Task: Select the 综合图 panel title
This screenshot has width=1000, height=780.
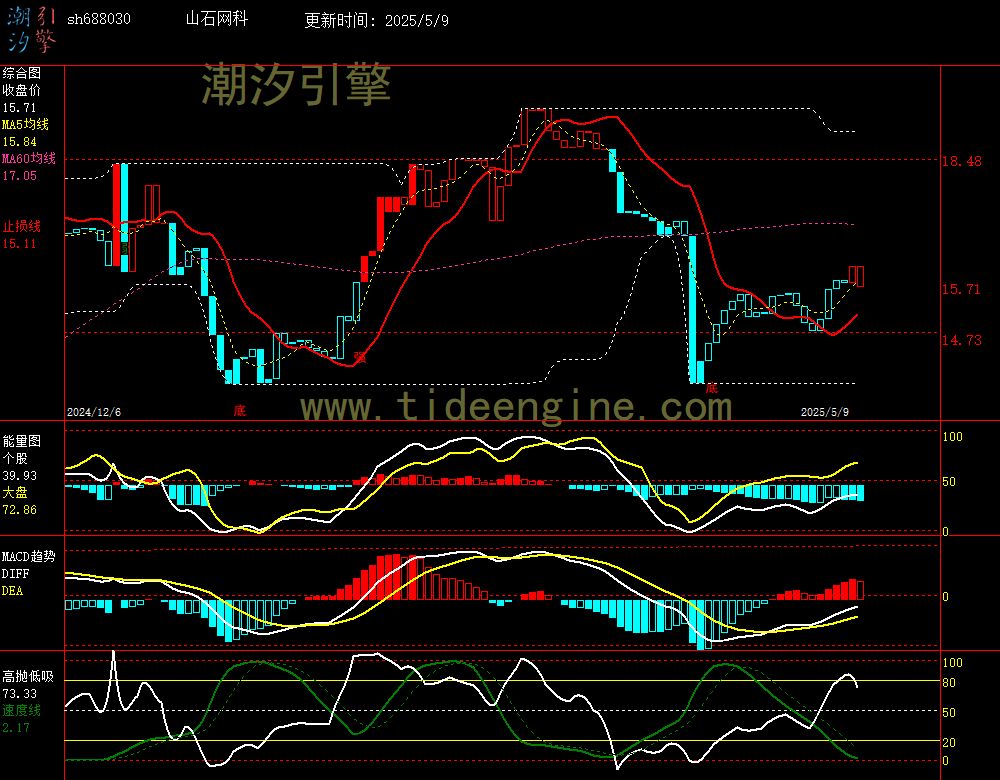Action: (x=21, y=73)
